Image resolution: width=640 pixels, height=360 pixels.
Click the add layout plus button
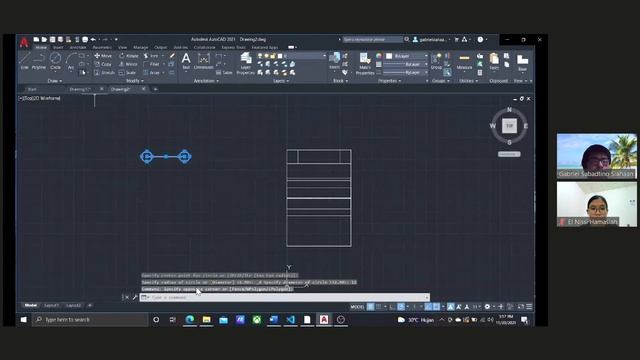[x=90, y=305]
